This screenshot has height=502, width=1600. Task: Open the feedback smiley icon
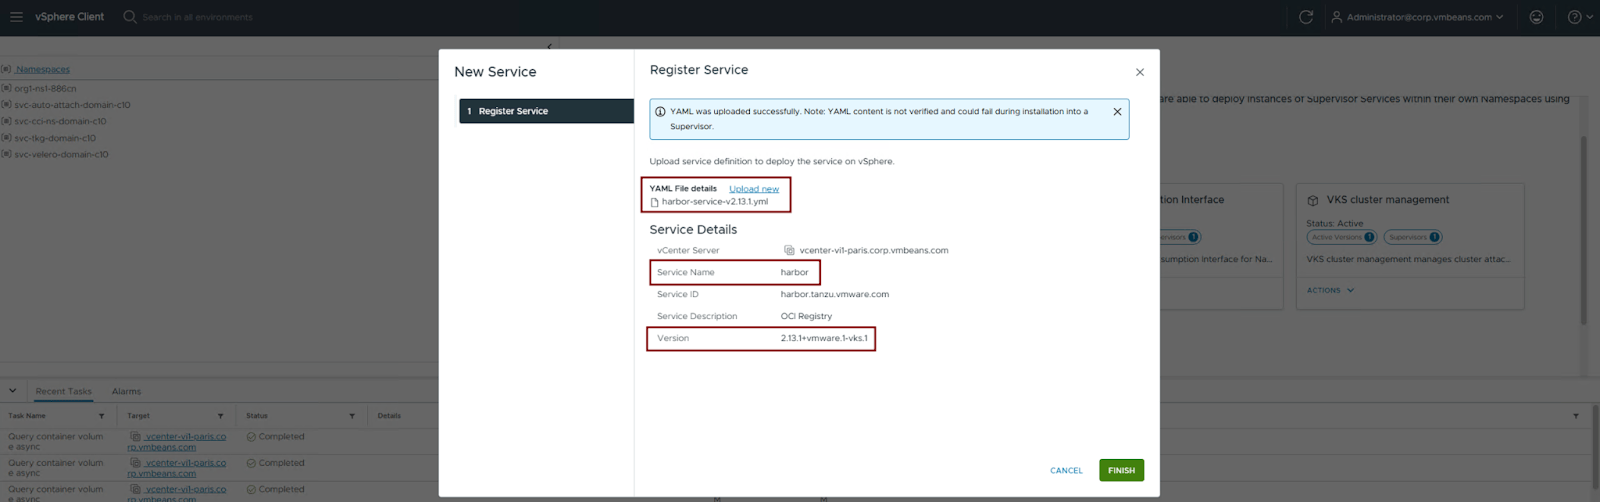[x=1536, y=17]
